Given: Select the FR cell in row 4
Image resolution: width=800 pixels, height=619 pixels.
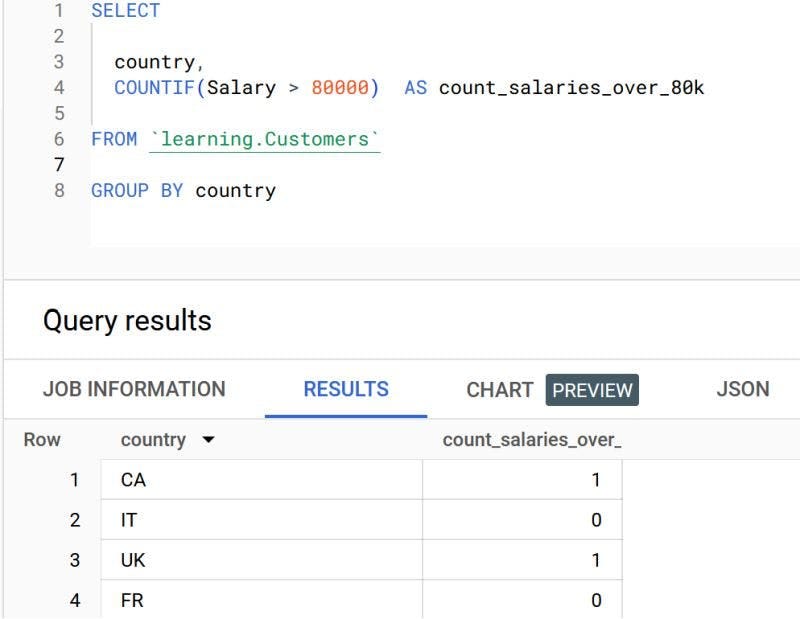Looking at the screenshot, I should click(x=135, y=600).
